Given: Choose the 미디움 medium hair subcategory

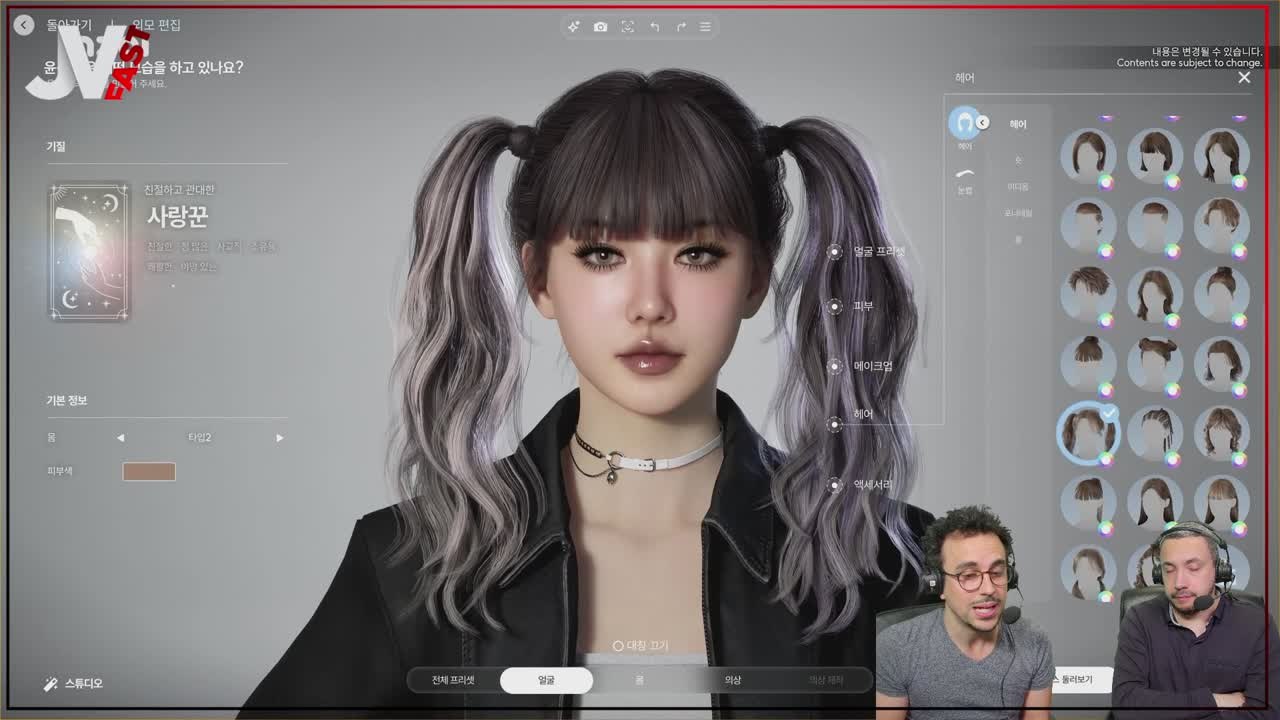Looking at the screenshot, I should click(1018, 187).
